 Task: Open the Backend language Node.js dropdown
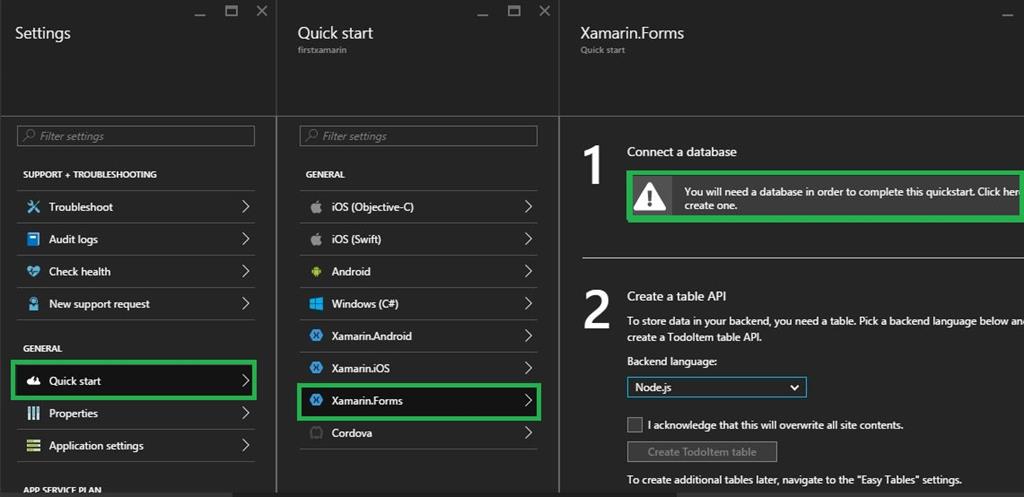(x=716, y=387)
